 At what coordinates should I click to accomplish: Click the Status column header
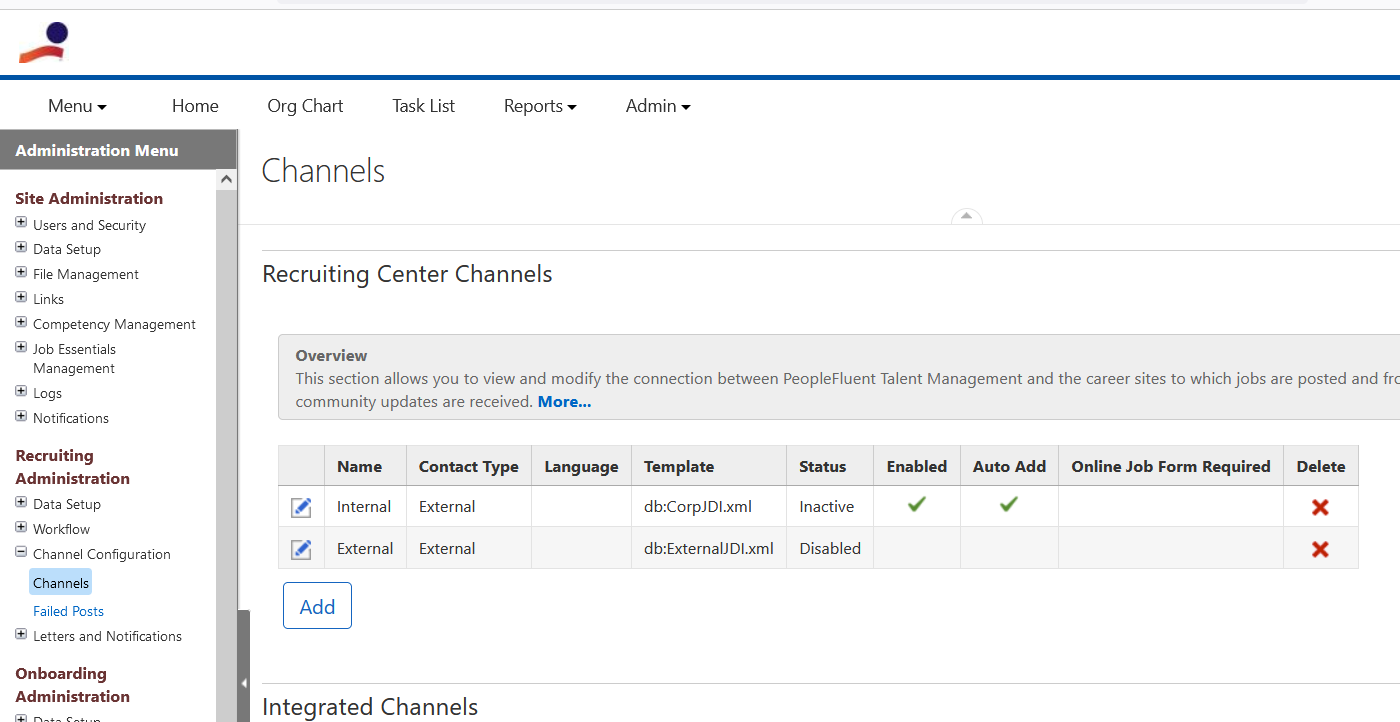tap(830, 466)
